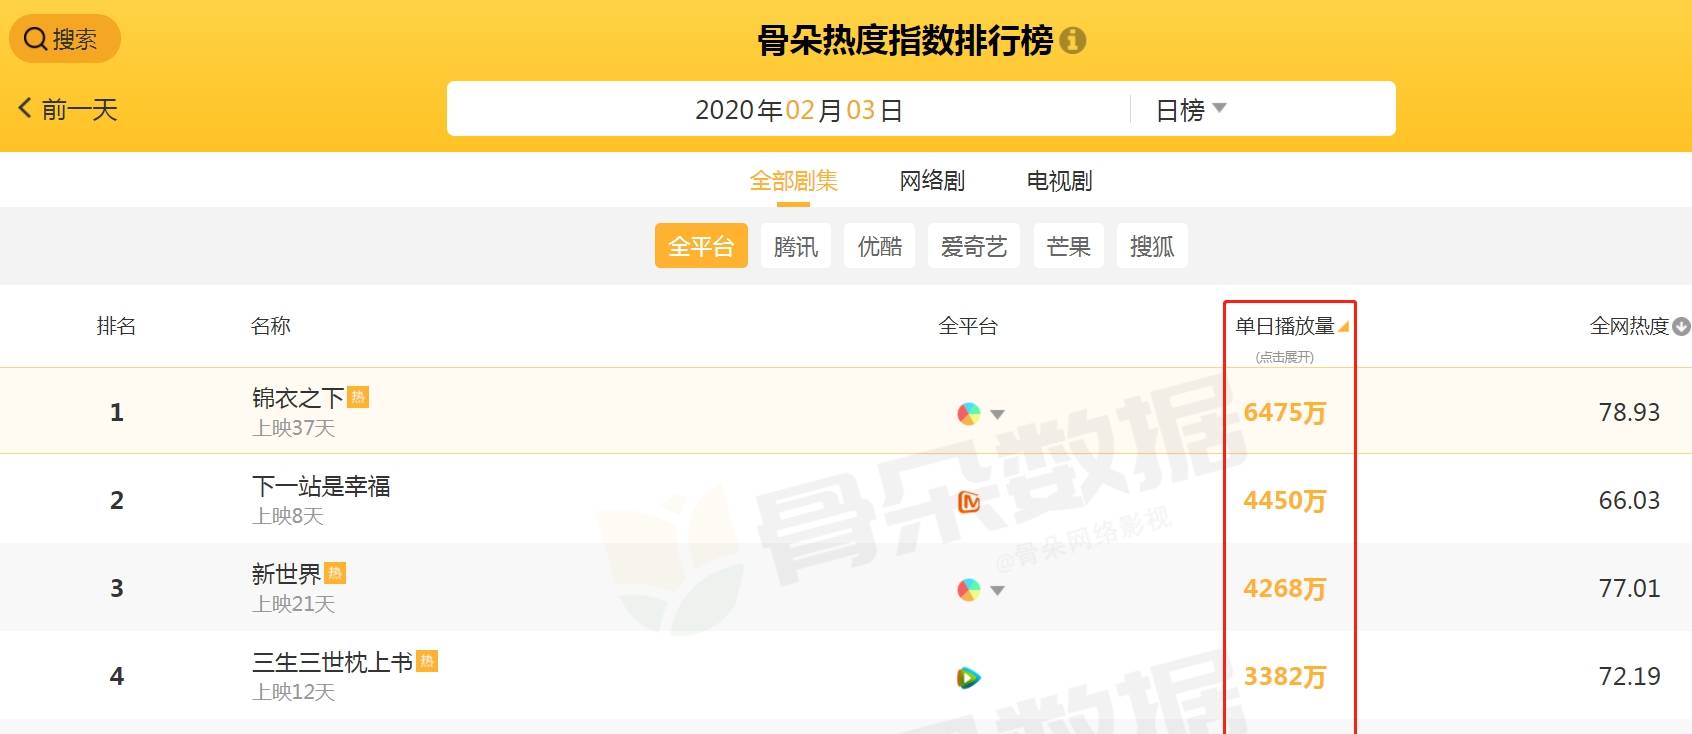Click the date field 2020年02月03日
The image size is (1692, 734).
[x=798, y=110]
